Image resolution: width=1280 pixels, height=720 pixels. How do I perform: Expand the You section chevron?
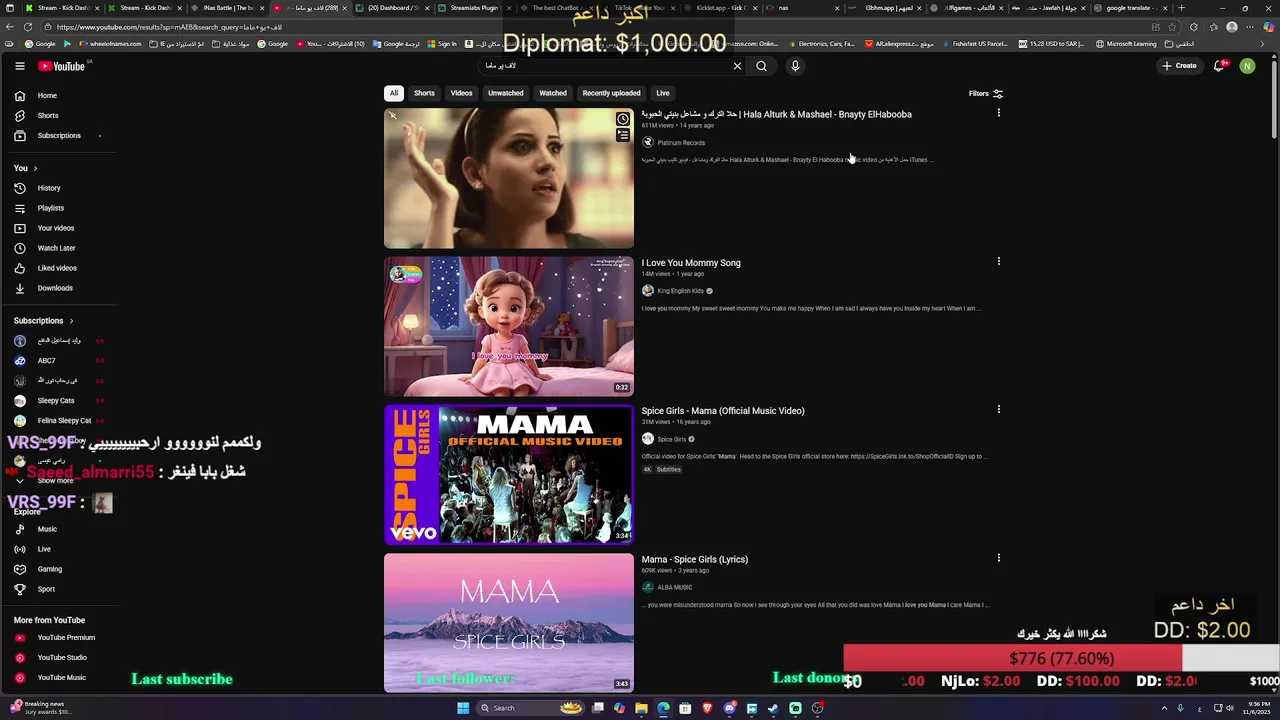click(x=35, y=168)
